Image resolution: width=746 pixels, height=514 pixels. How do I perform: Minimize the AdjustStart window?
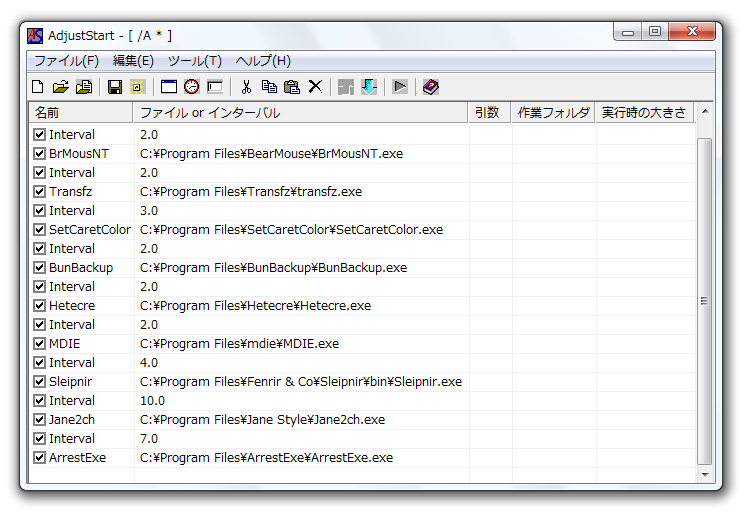[x=628, y=32]
